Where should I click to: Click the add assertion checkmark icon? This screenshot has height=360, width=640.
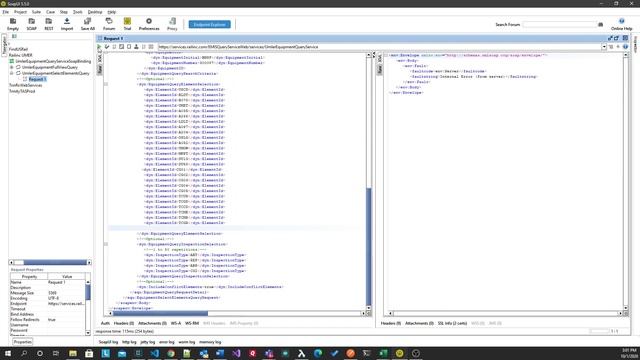coord(107,47)
